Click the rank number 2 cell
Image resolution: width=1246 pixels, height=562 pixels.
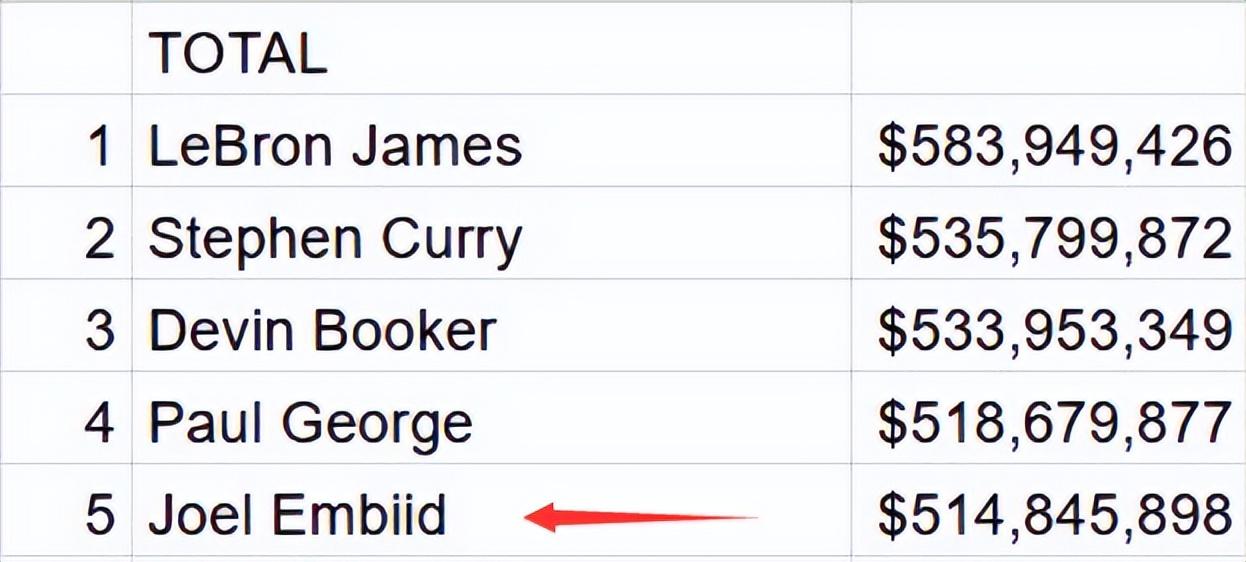coord(100,239)
